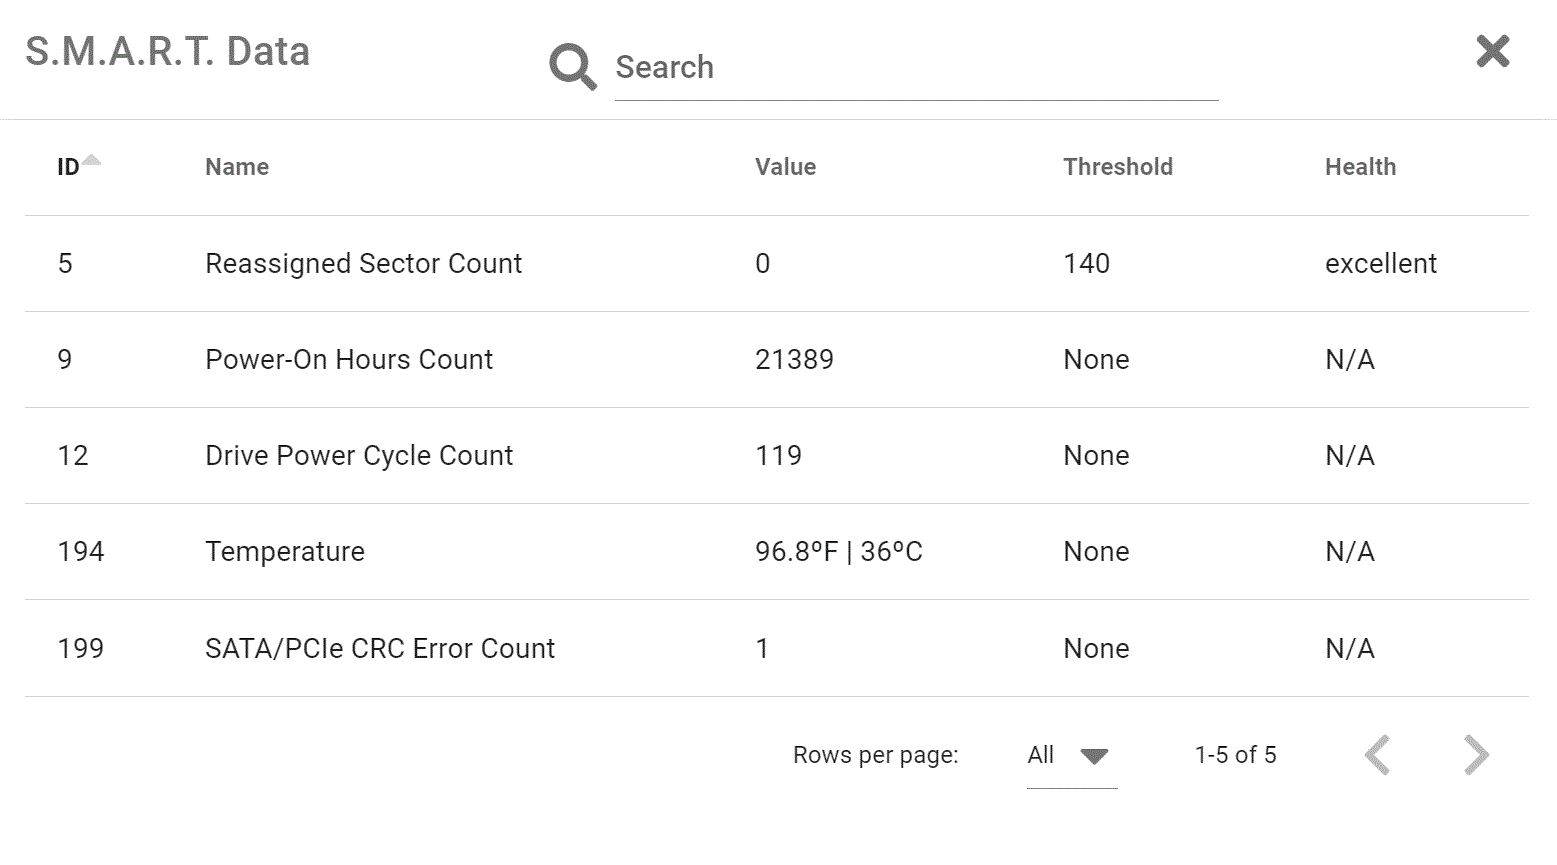The image size is (1557, 865).
Task: Click N/A health in Power-On Hours row
Action: click(x=1350, y=360)
